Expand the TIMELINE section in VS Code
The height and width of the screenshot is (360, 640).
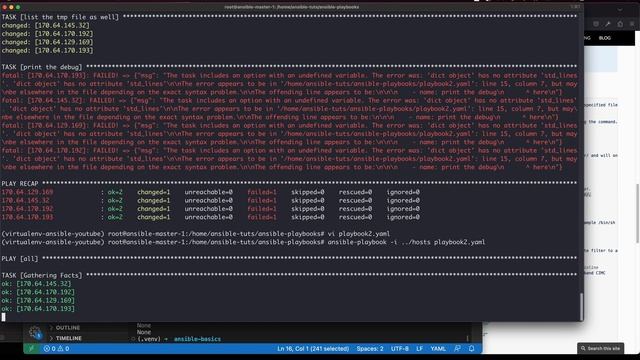pyautogui.click(x=66, y=338)
